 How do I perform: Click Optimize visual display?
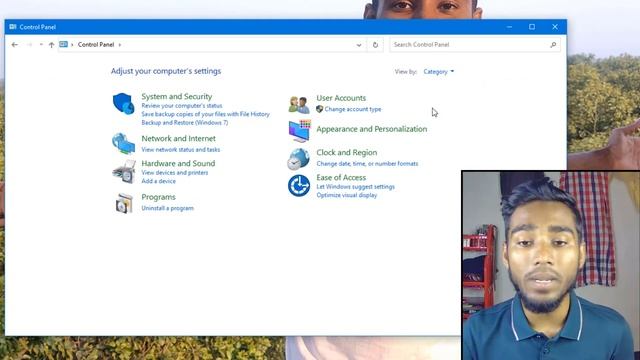coord(347,195)
